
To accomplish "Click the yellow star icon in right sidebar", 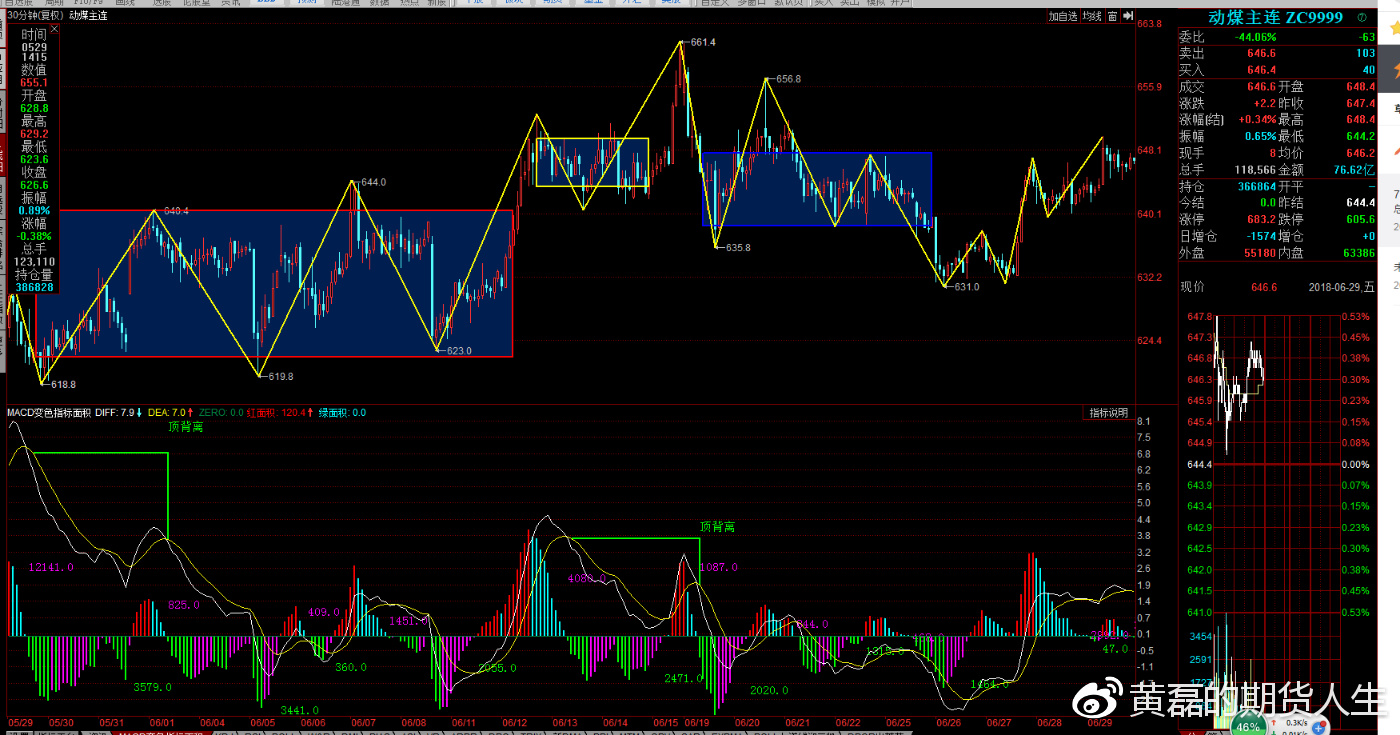I will point(1394,29).
